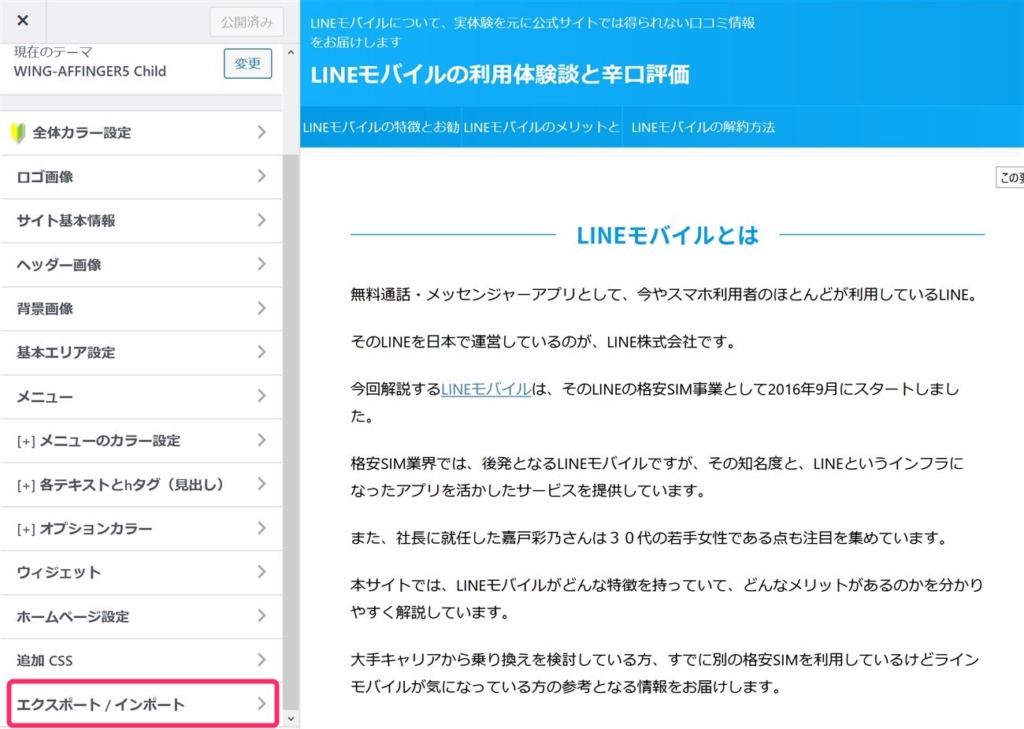The height and width of the screenshot is (729, 1024).
Task: Open the ウィジェット section
Action: click(141, 572)
